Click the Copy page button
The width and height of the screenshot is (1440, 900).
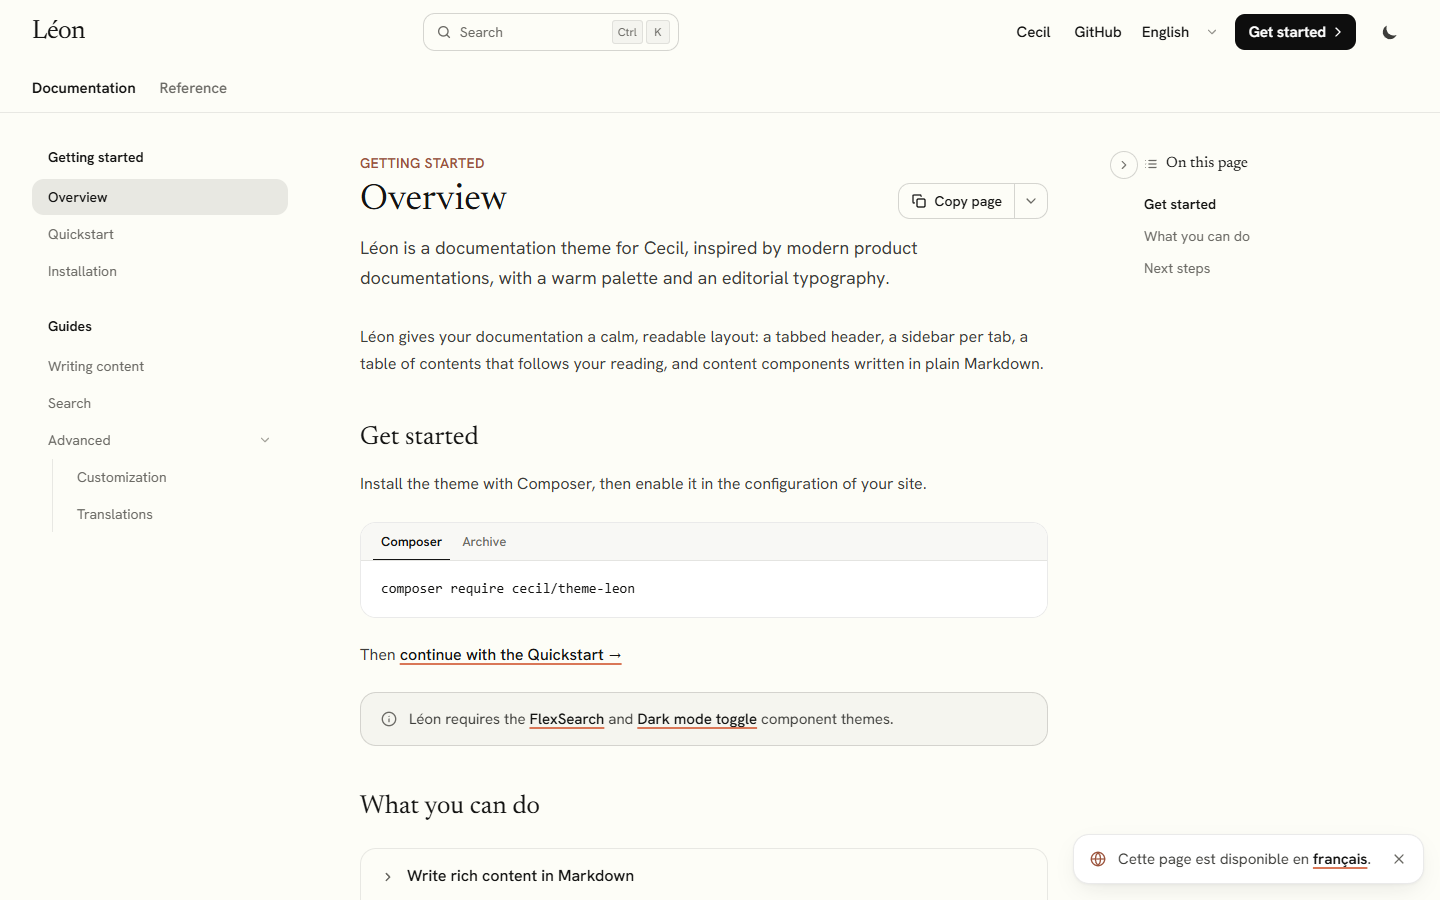[956, 201]
